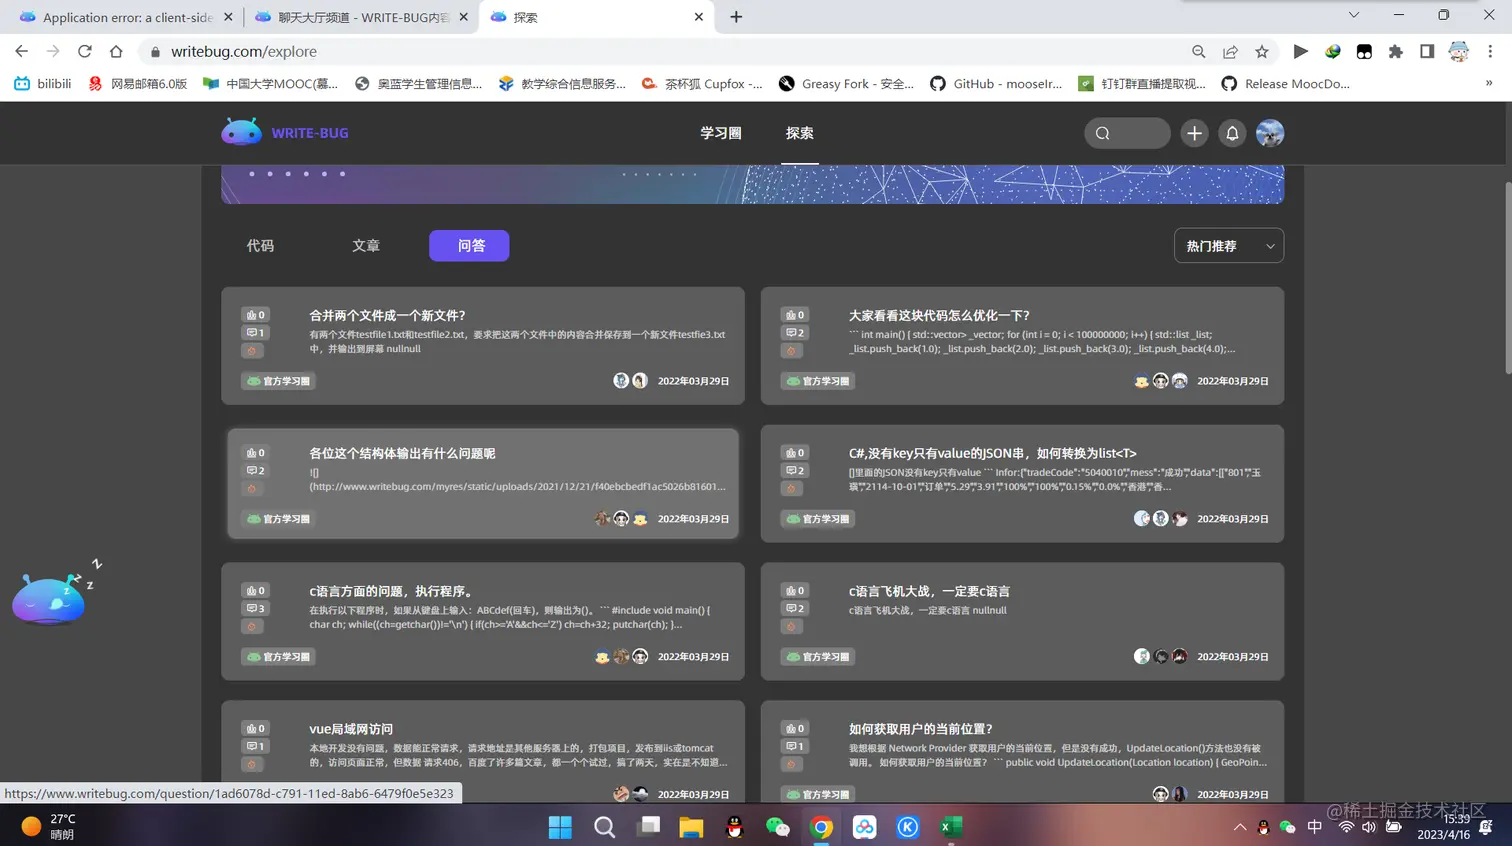Open 探索 in the top navigation

click(x=800, y=133)
